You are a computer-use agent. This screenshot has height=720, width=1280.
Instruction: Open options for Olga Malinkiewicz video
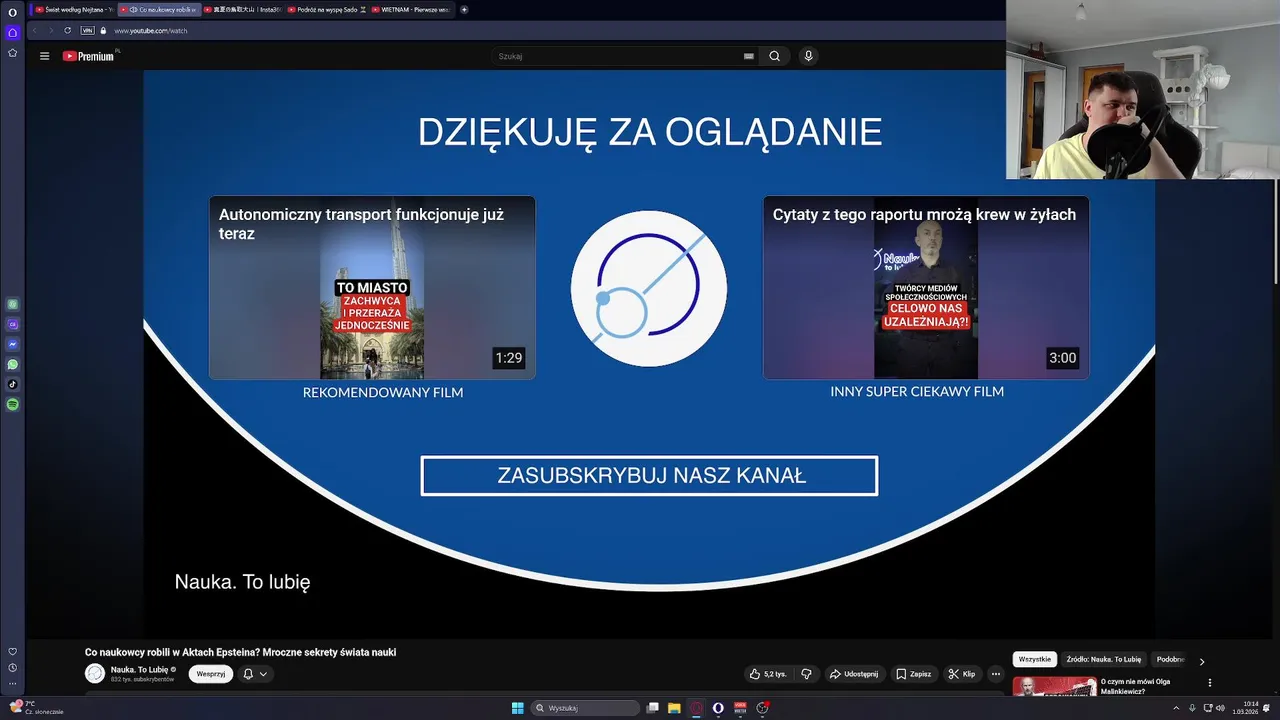click(1210, 683)
